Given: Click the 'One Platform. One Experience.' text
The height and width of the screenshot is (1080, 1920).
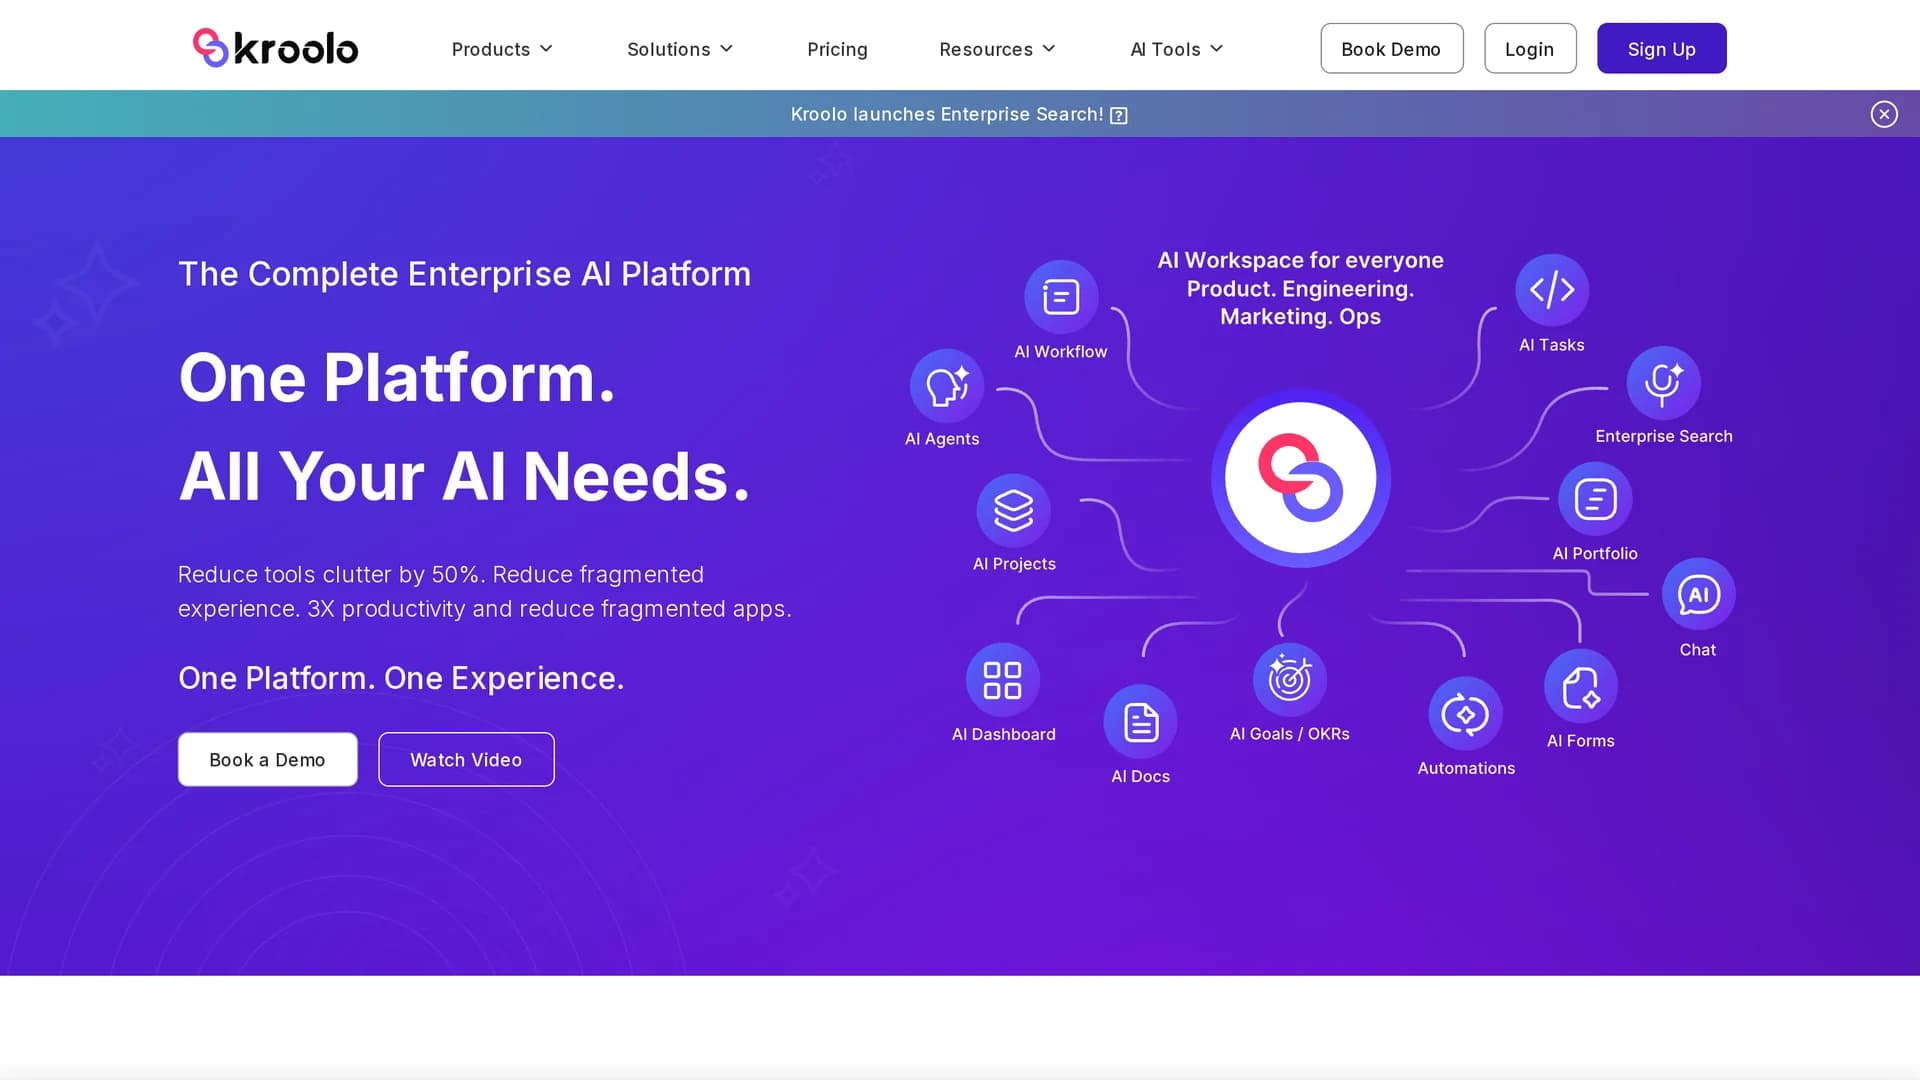Looking at the screenshot, I should pos(401,678).
